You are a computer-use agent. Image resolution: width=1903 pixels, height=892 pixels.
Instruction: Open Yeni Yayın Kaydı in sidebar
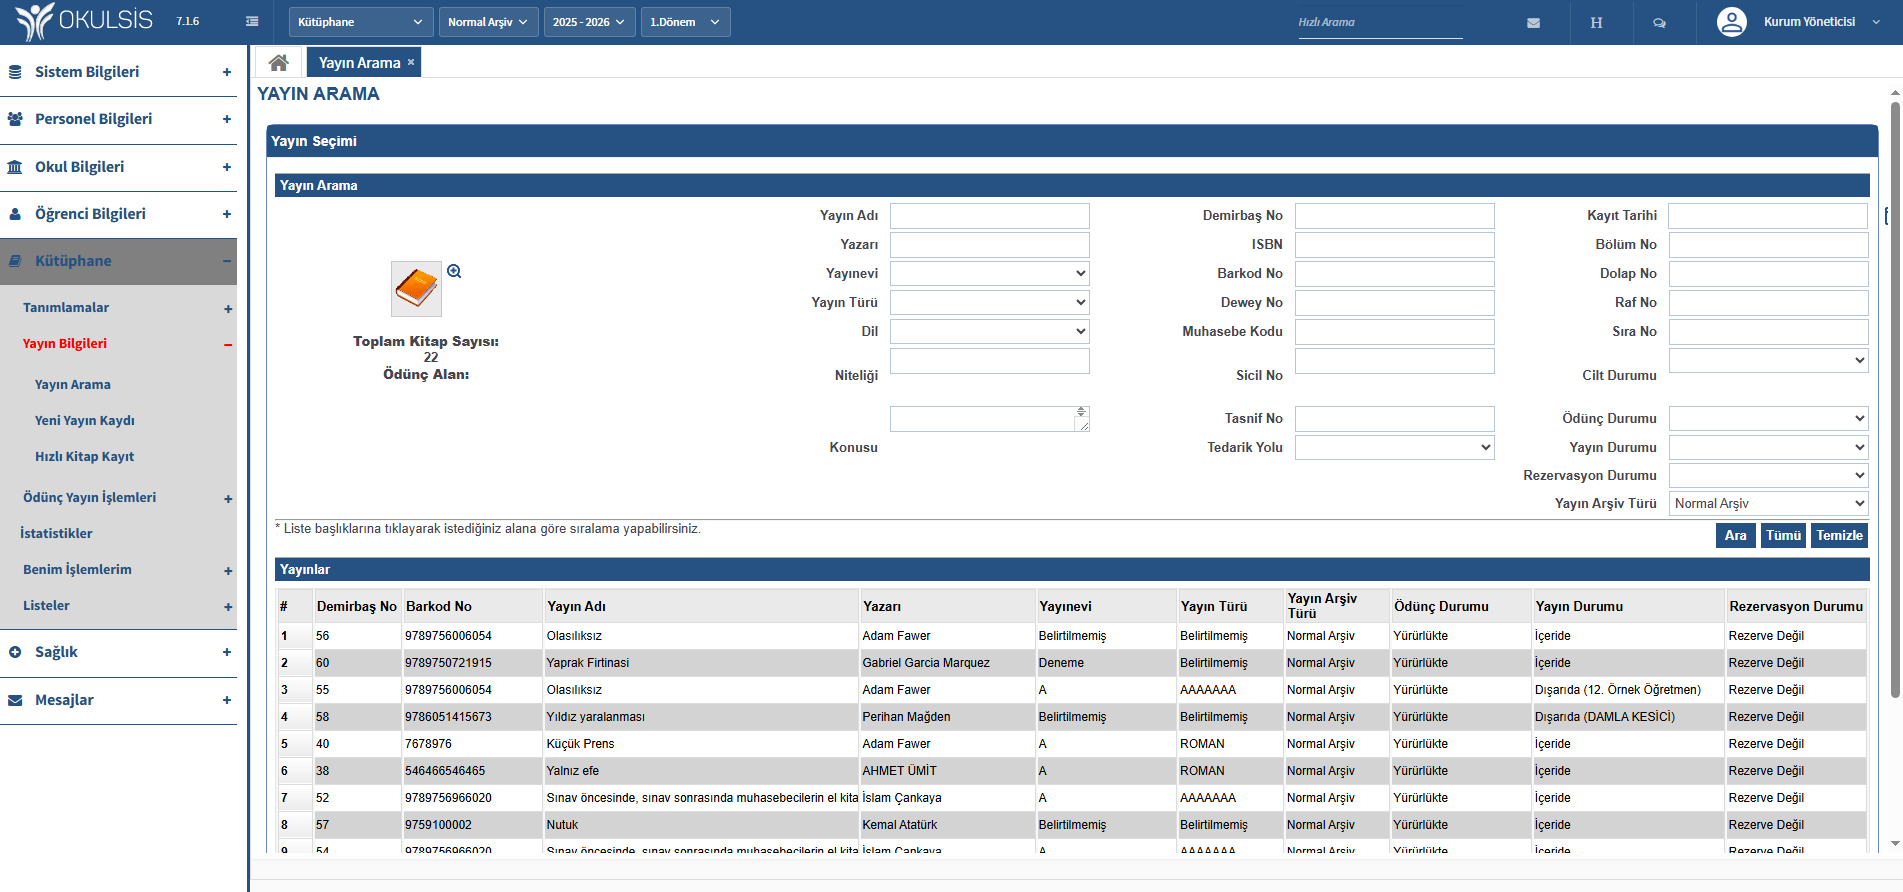coord(85,421)
